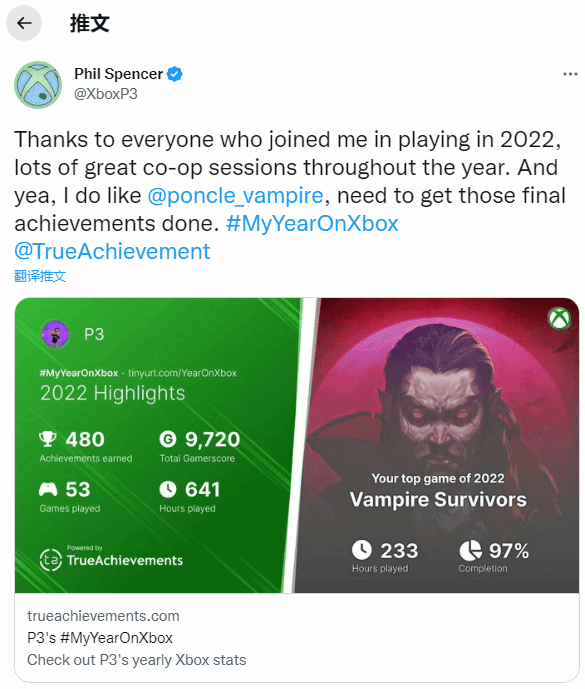Viewport: 585px width, 689px height.
Task: Open the tweet's three-dot more menu
Action: (x=570, y=74)
